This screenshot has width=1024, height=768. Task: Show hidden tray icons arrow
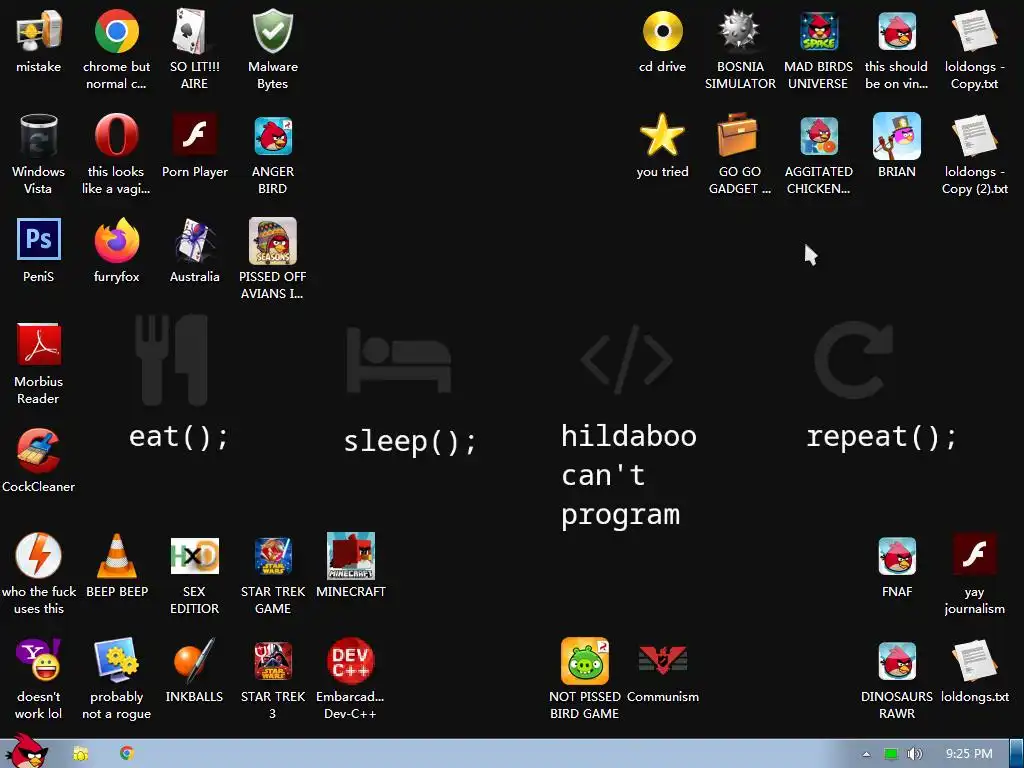(866, 754)
